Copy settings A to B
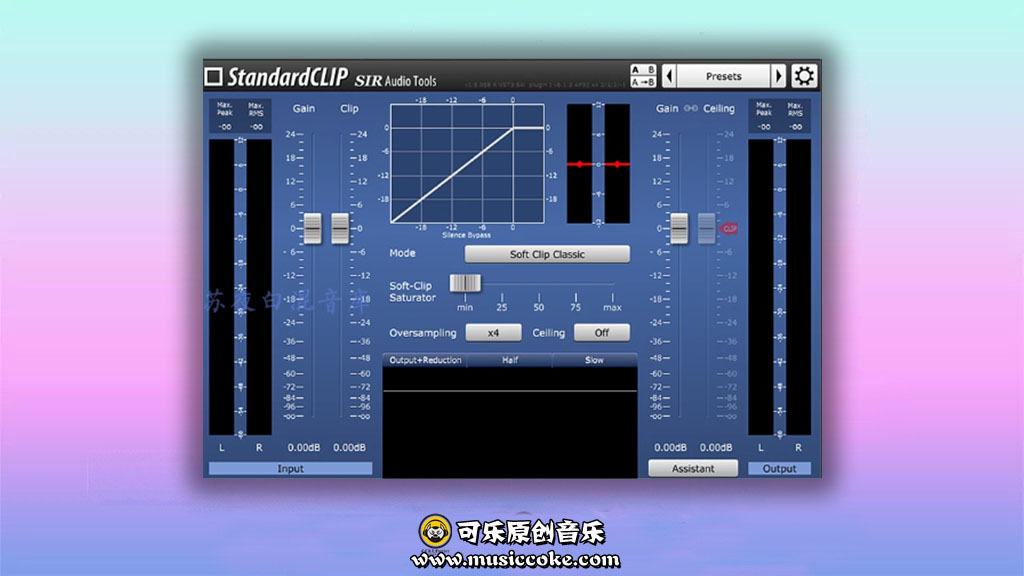Image resolution: width=1024 pixels, height=576 pixels. tap(643, 82)
